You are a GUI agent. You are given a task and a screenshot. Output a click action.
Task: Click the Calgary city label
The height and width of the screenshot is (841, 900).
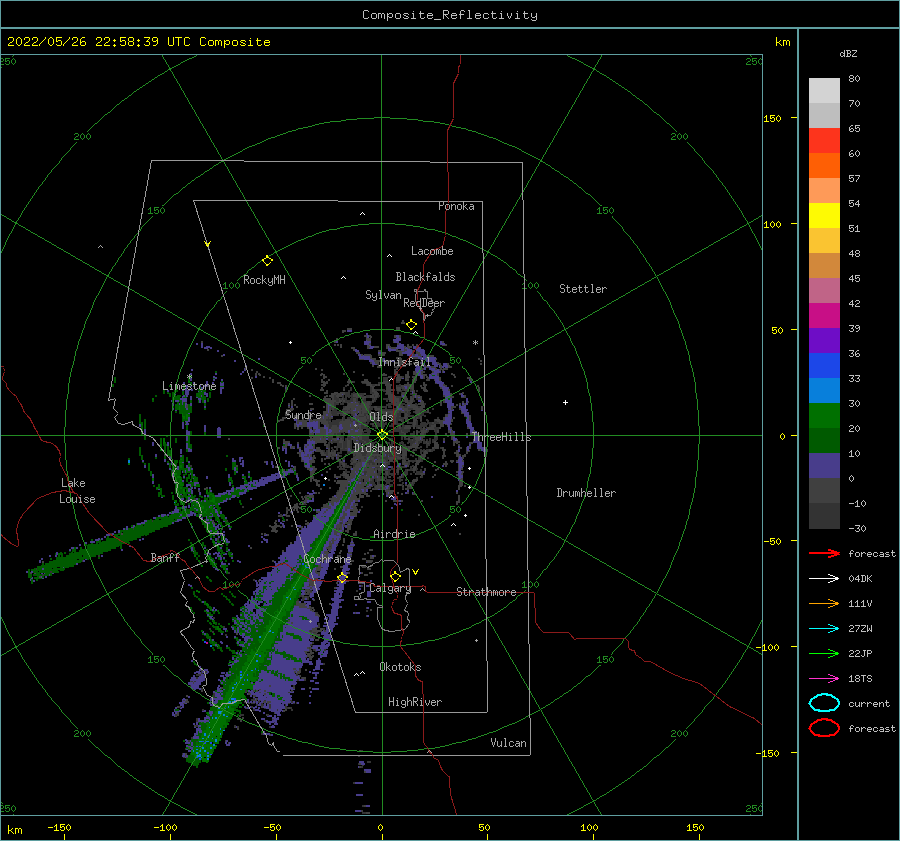click(x=390, y=588)
